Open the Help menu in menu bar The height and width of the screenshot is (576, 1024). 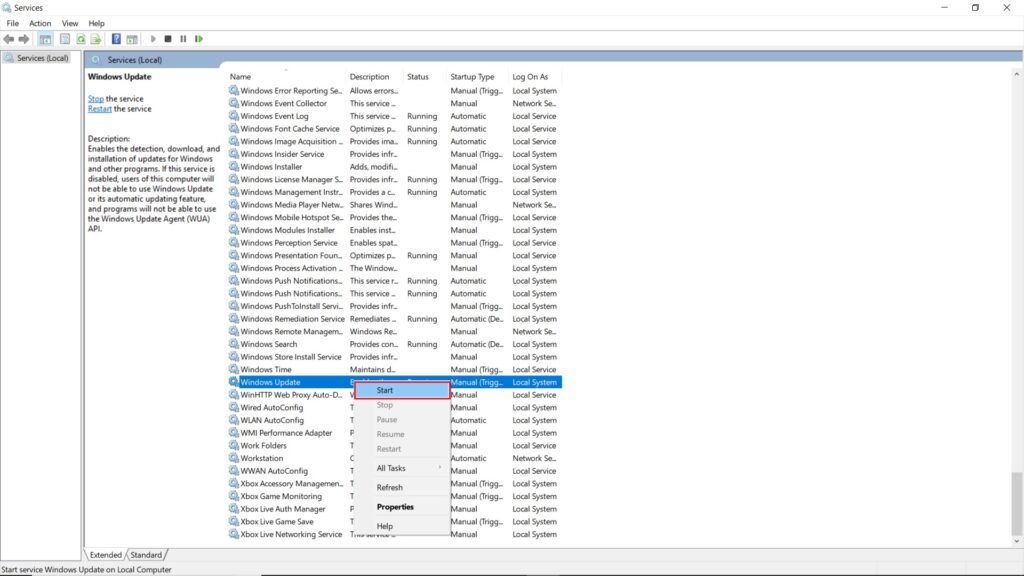click(x=97, y=23)
